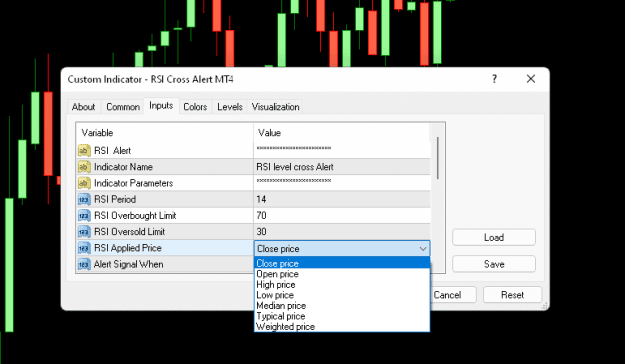Click the string icon beside Indicator Name
The image size is (625, 364).
pyautogui.click(x=84, y=167)
